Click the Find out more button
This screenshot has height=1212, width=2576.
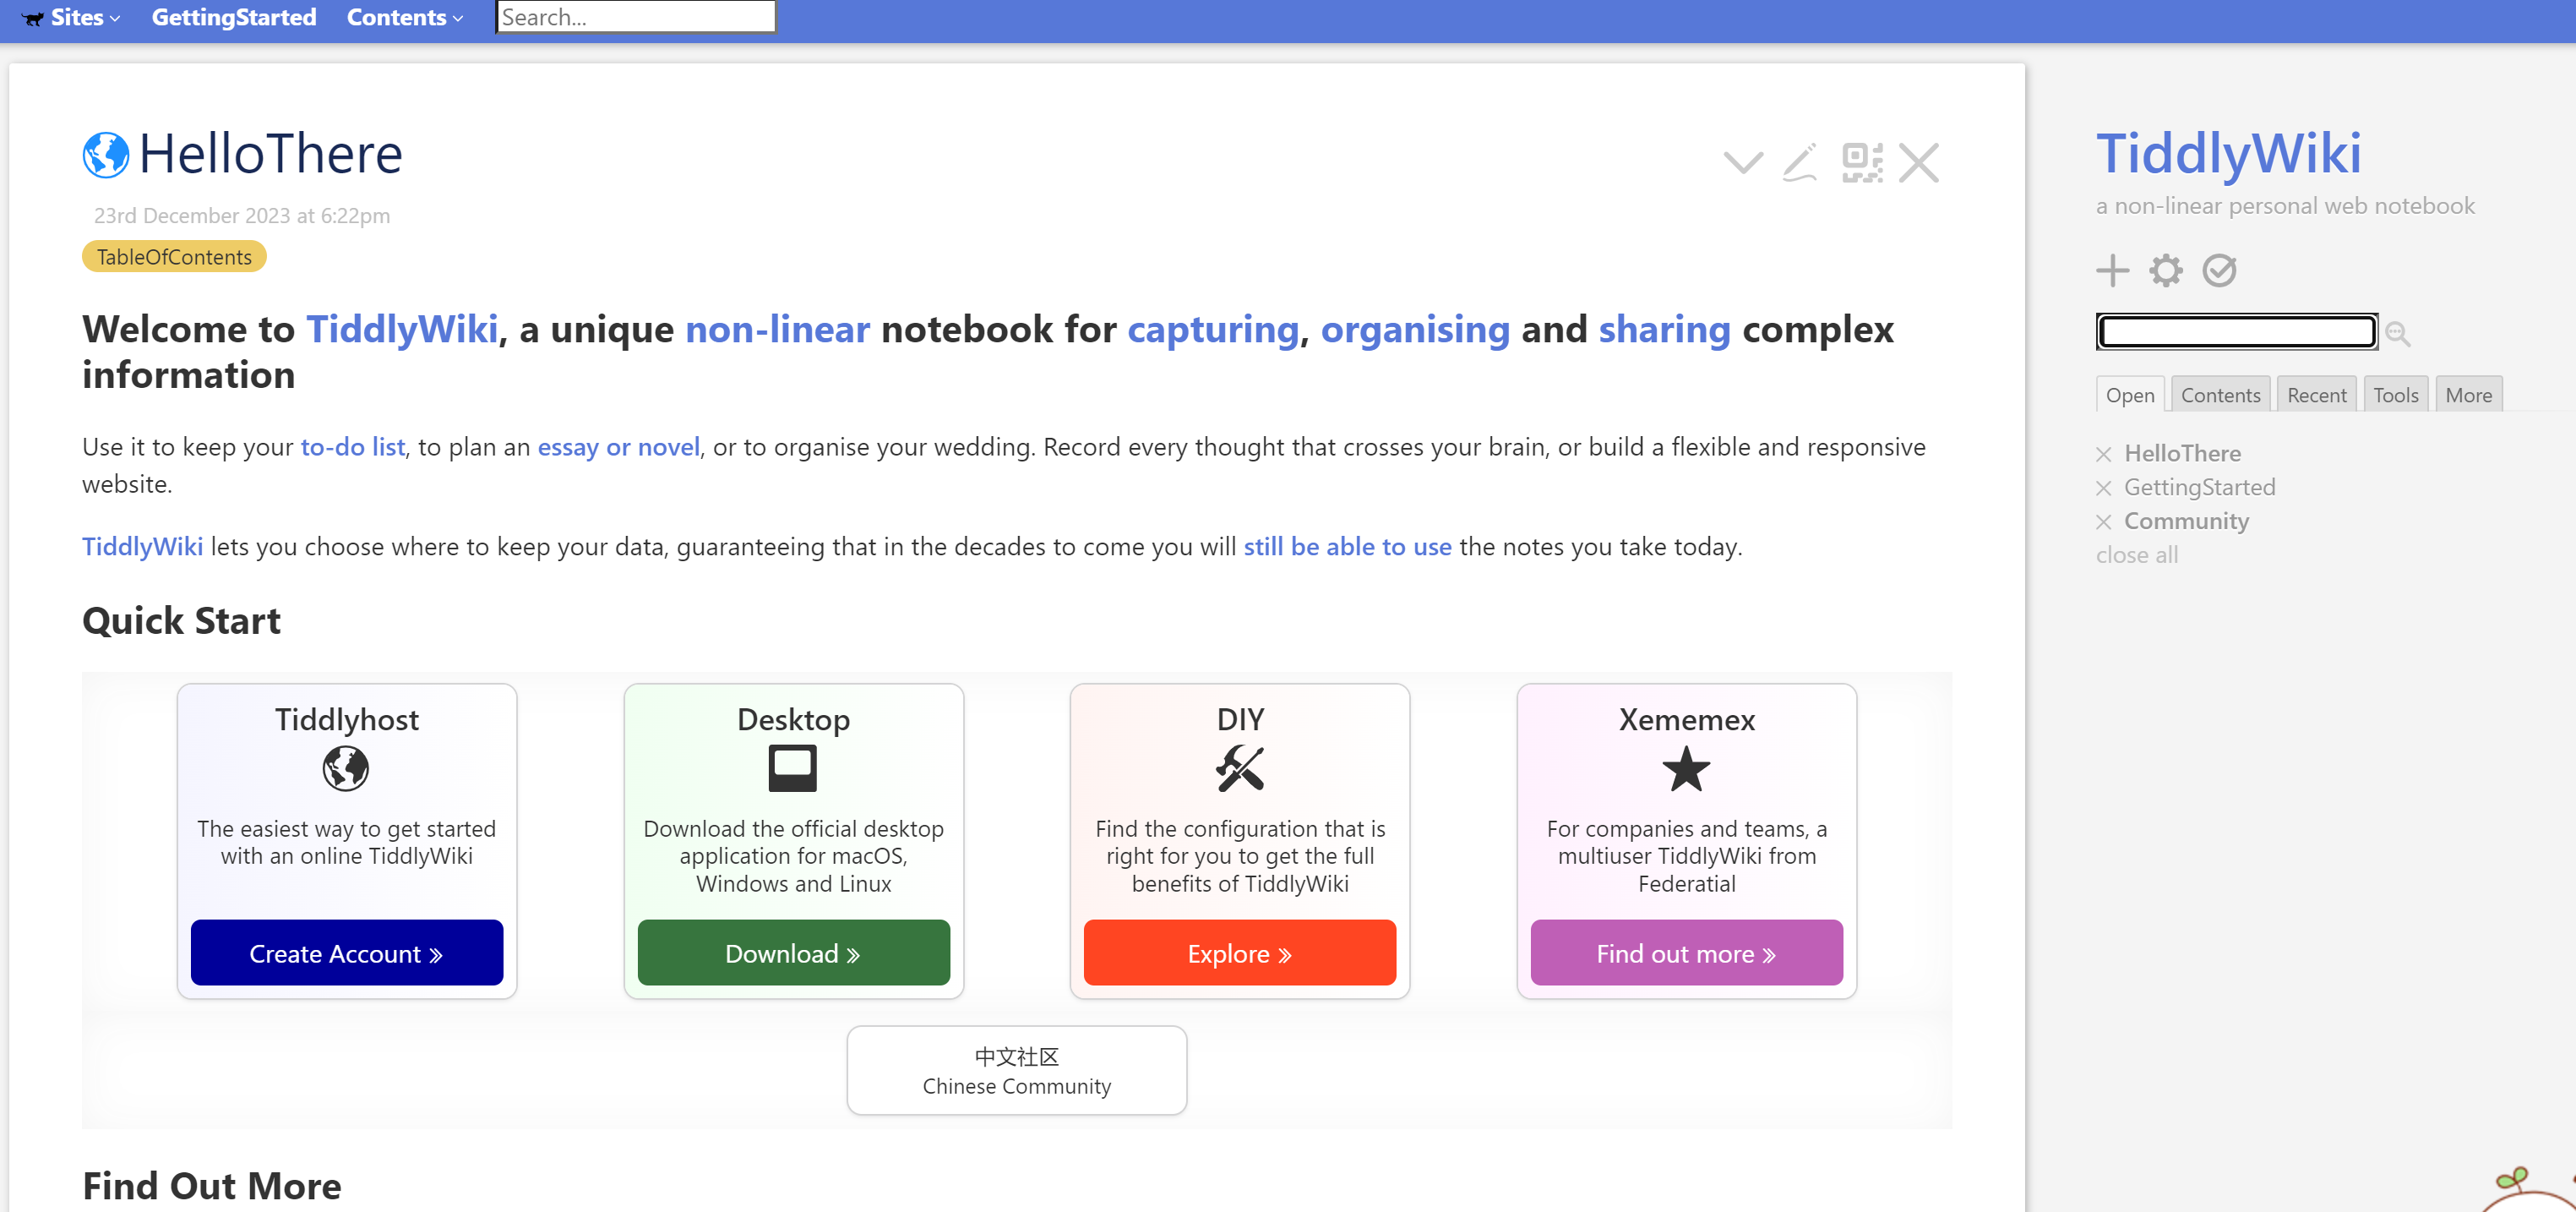(x=1686, y=953)
